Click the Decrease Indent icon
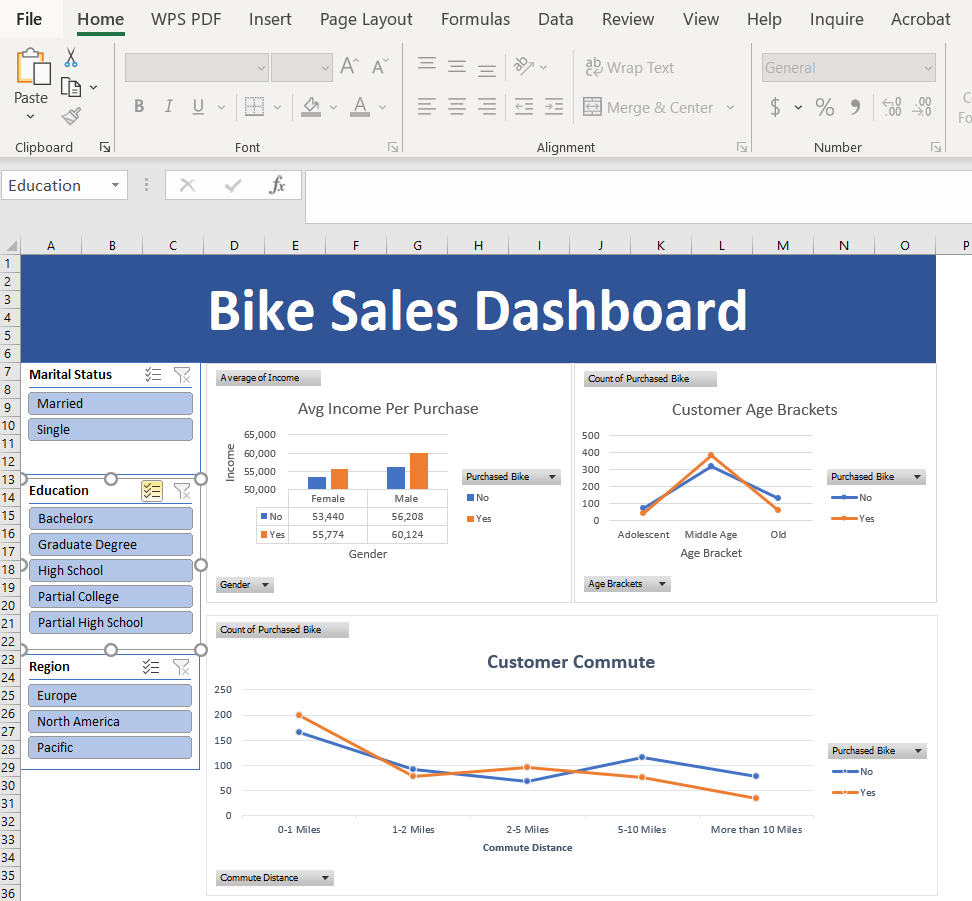The width and height of the screenshot is (972, 901). (524, 107)
